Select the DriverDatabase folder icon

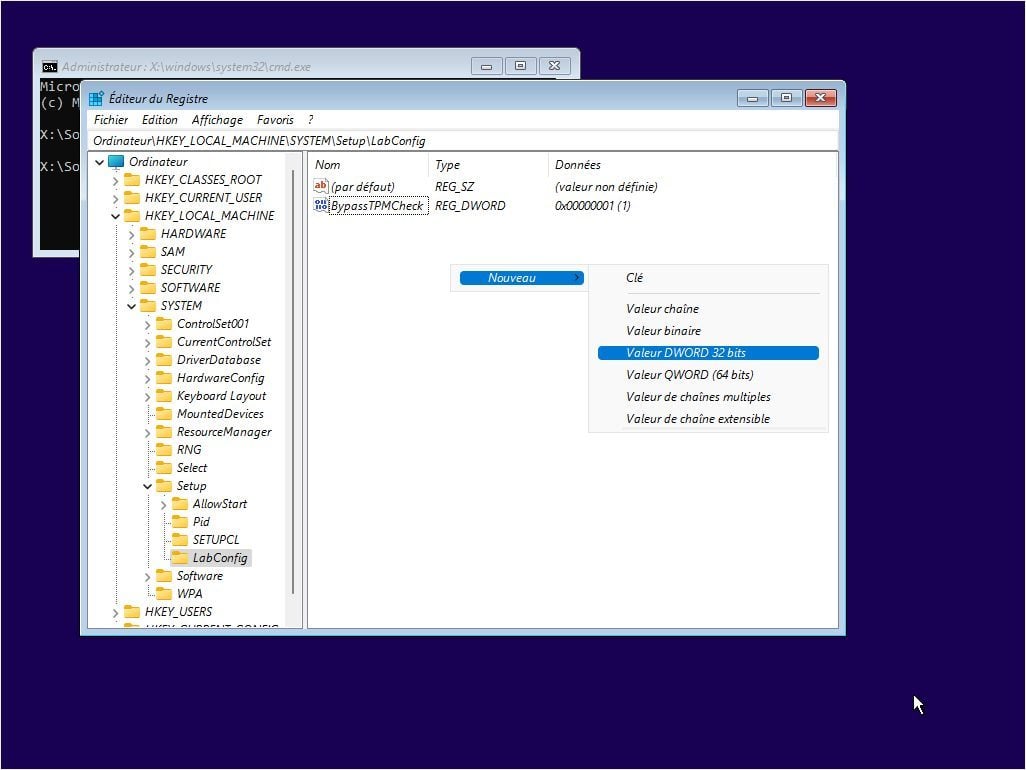(164, 360)
